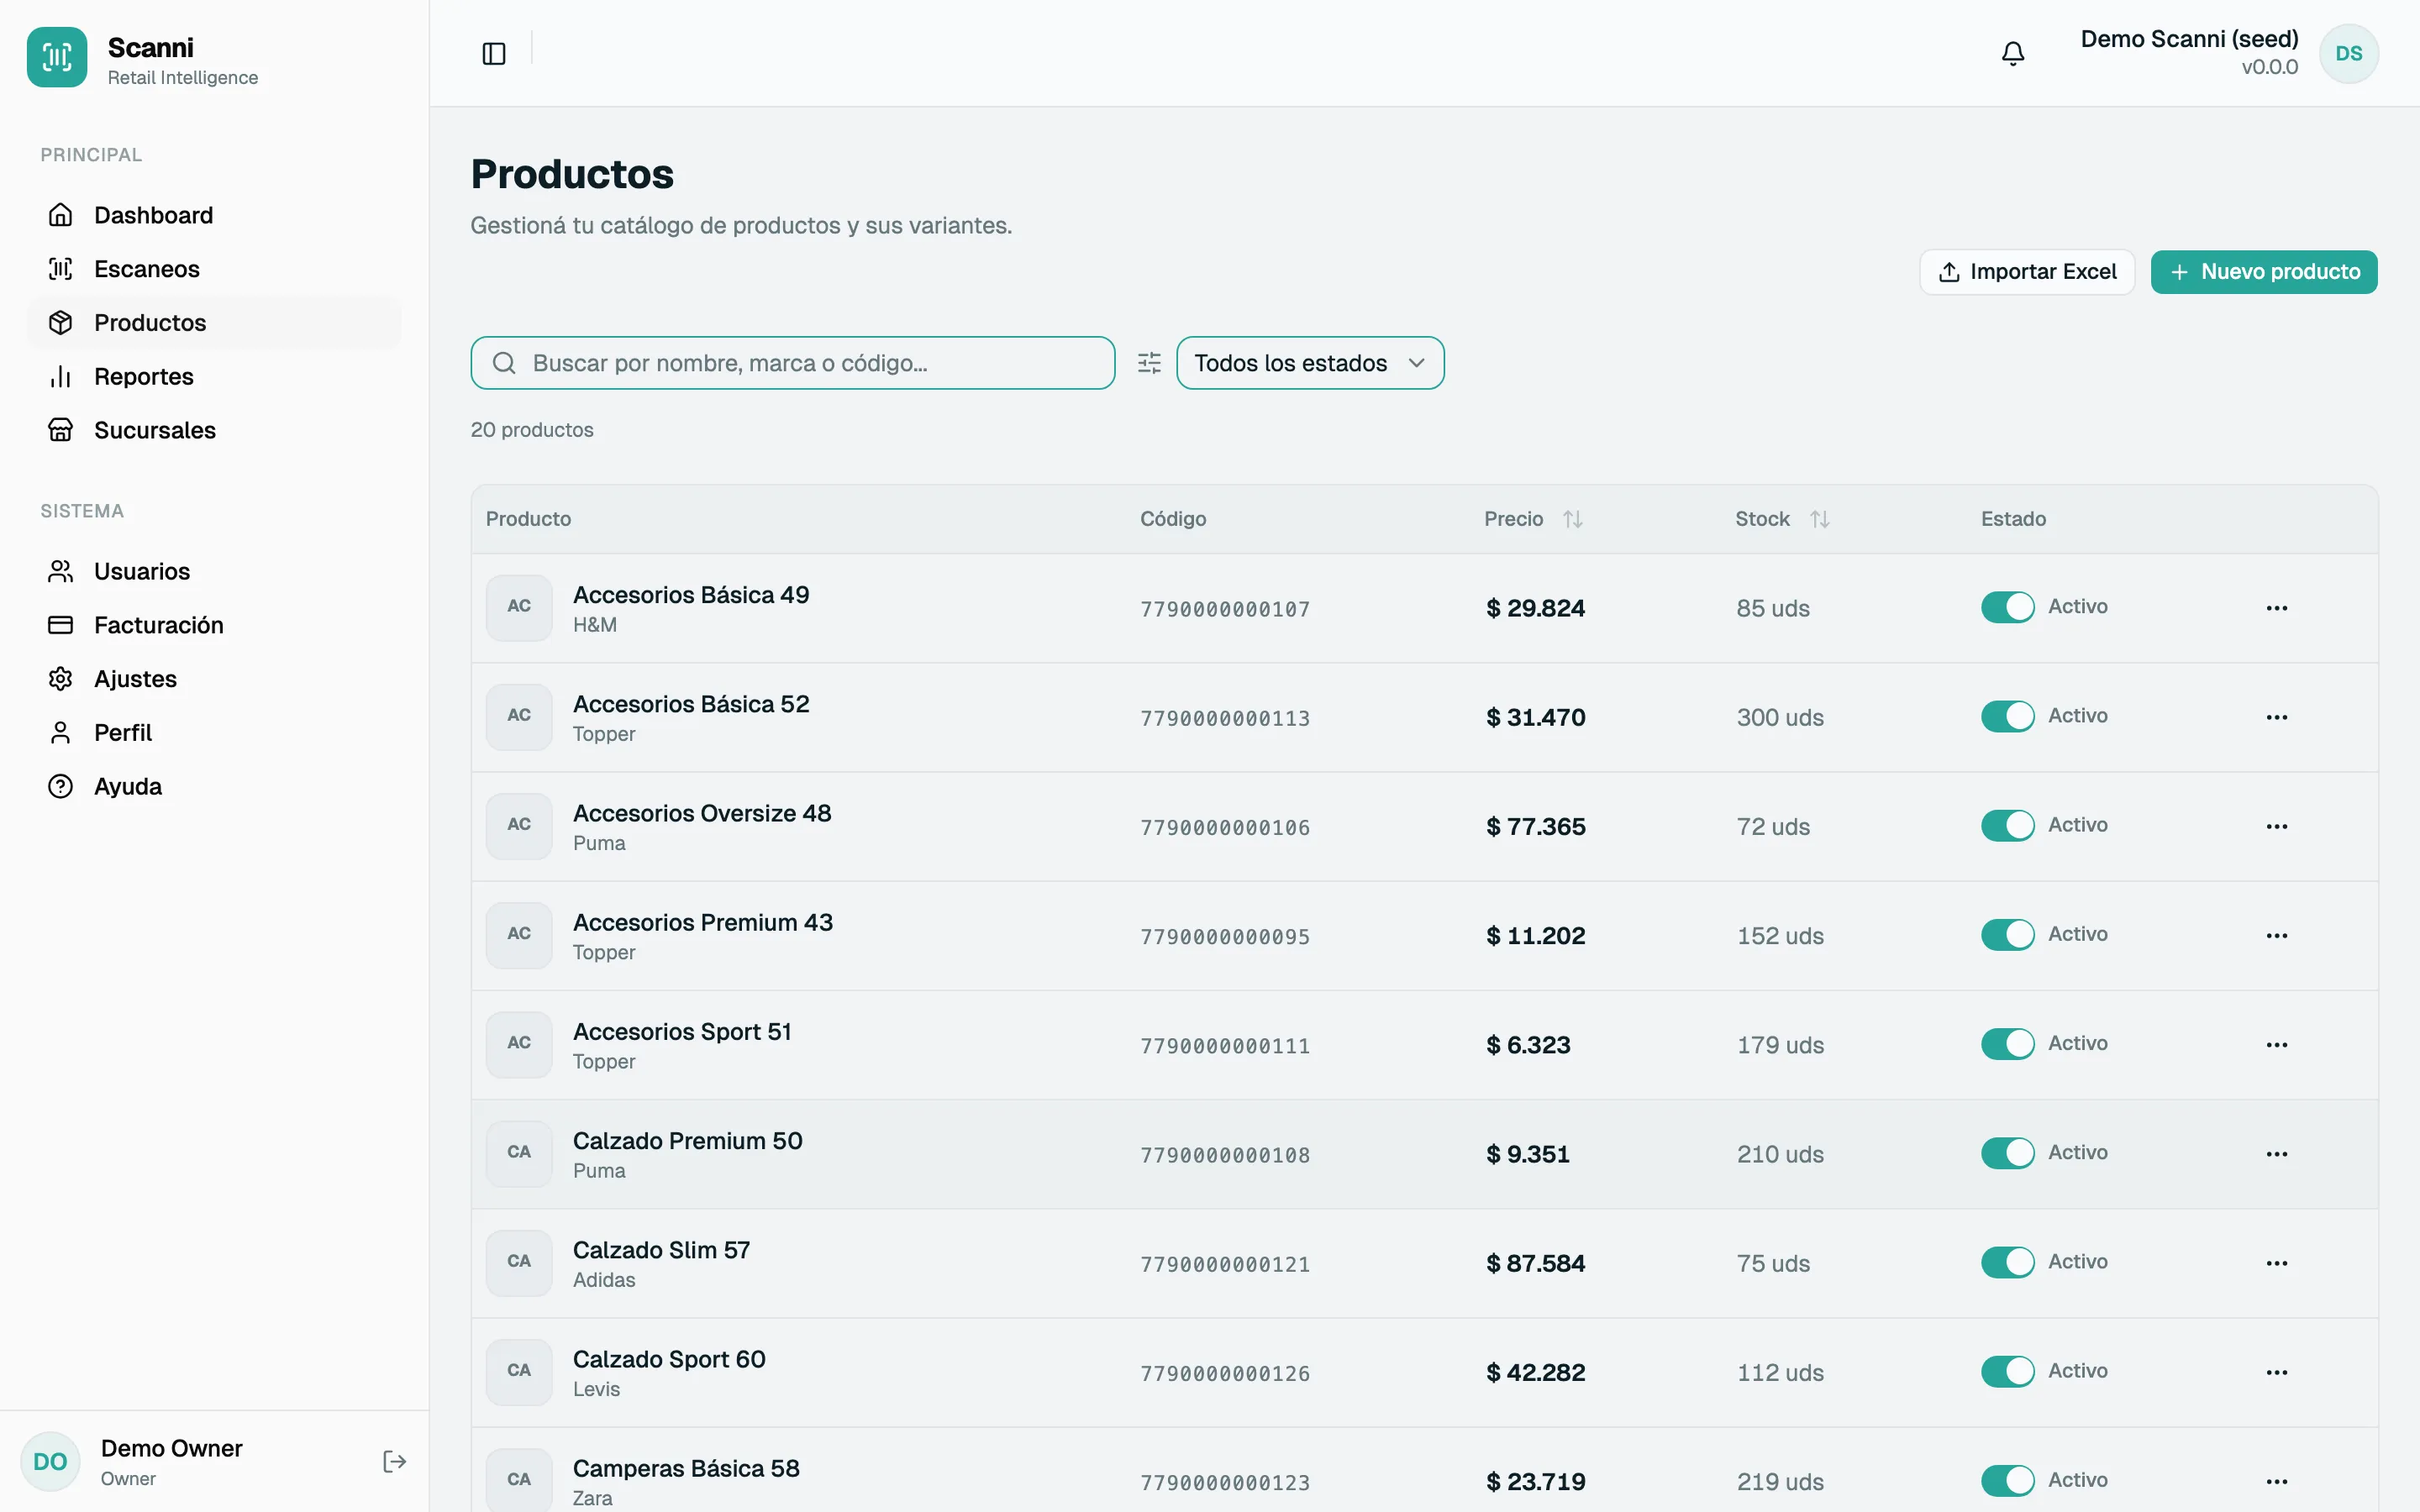Screen dimensions: 2420x1512
Task: Toggle Activo switch for Accesorios Básica 49
Action: 2007,607
